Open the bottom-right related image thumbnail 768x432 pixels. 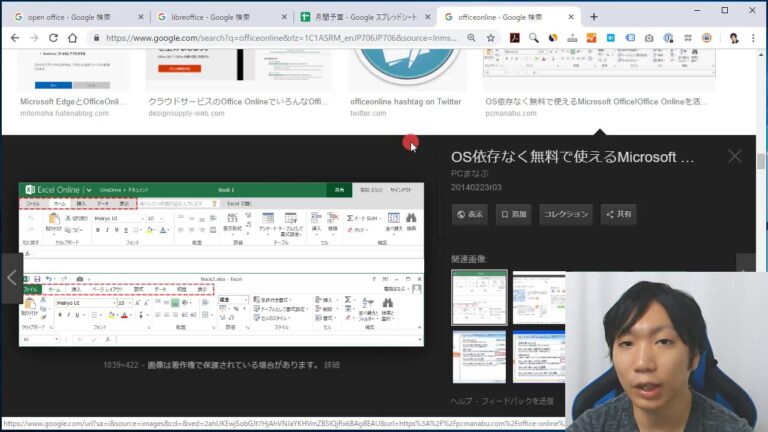[x=539, y=357]
